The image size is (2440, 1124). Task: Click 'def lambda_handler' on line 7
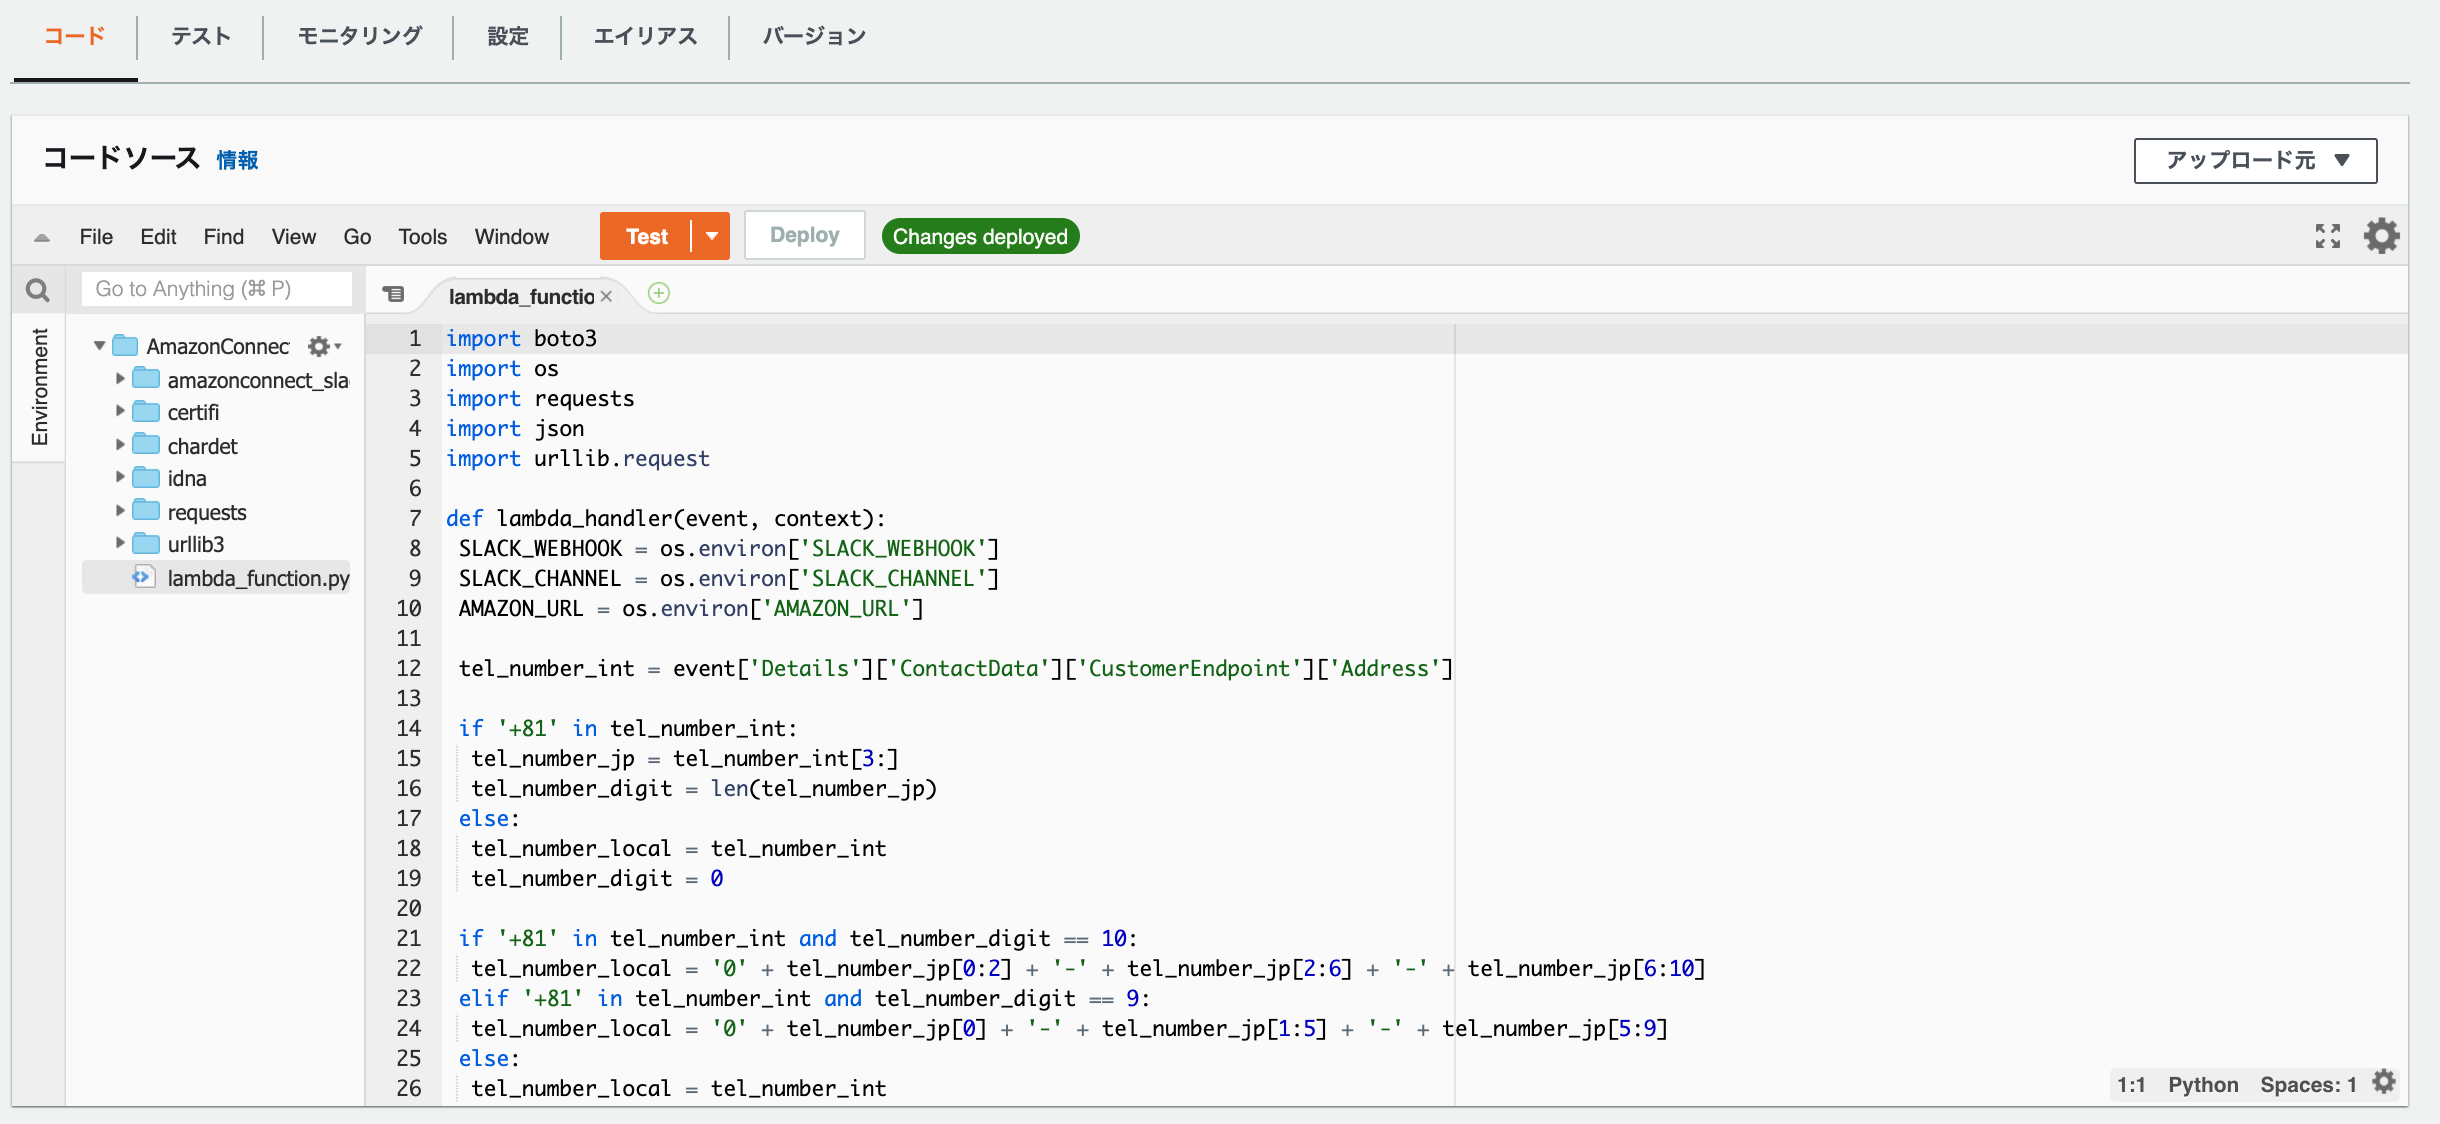coord(559,518)
